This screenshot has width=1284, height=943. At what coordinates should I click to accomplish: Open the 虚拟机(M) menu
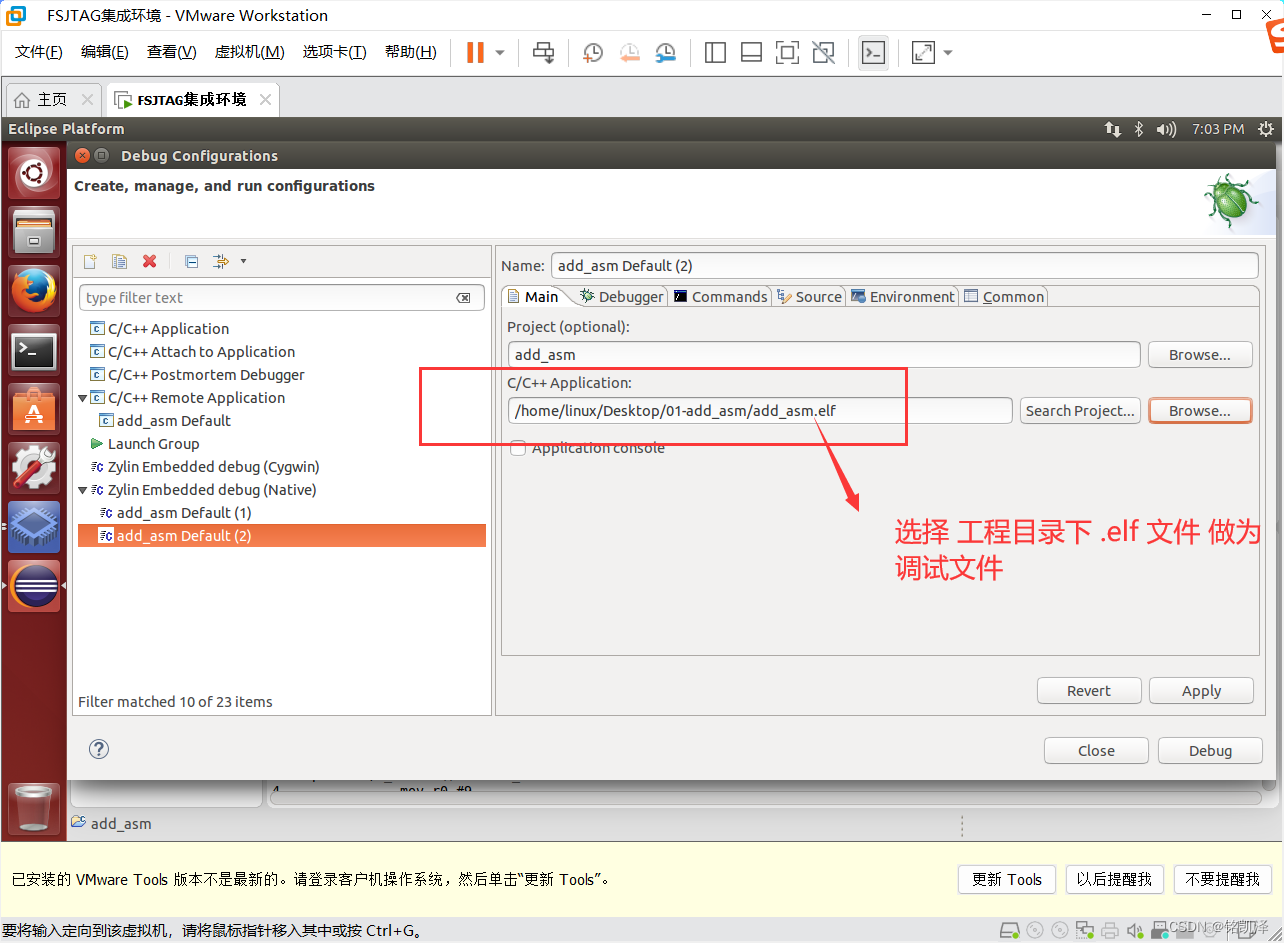point(249,52)
